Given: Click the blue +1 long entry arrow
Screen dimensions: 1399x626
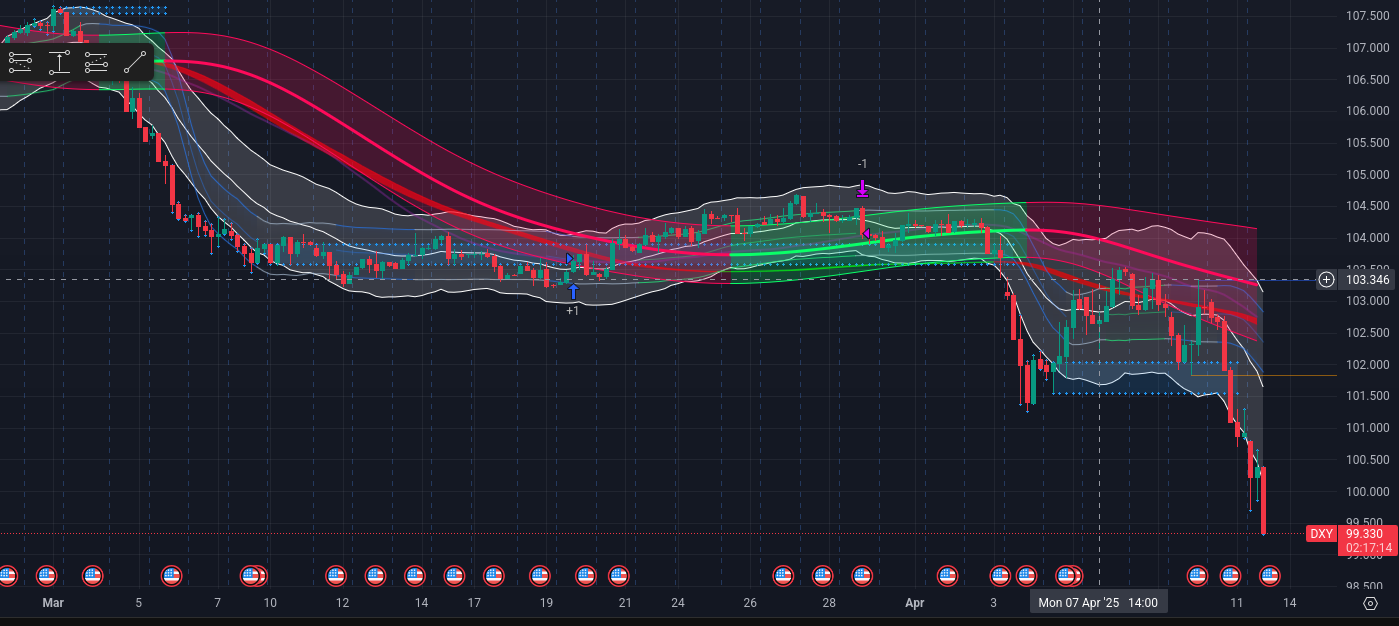Looking at the screenshot, I should coord(573,291).
